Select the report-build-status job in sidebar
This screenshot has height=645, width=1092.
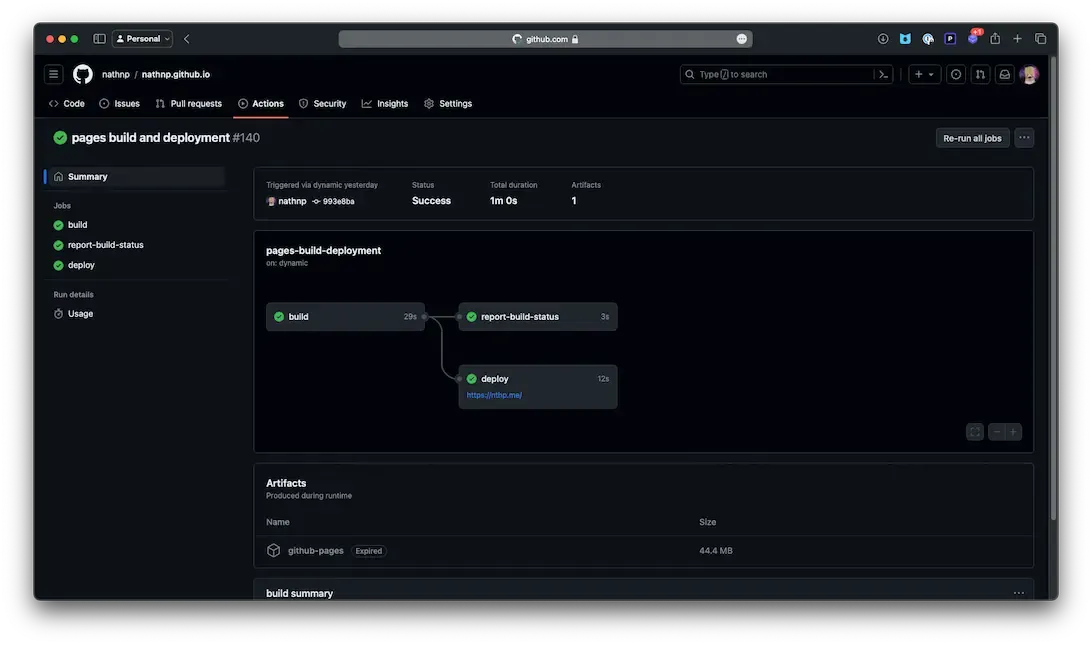click(105, 245)
